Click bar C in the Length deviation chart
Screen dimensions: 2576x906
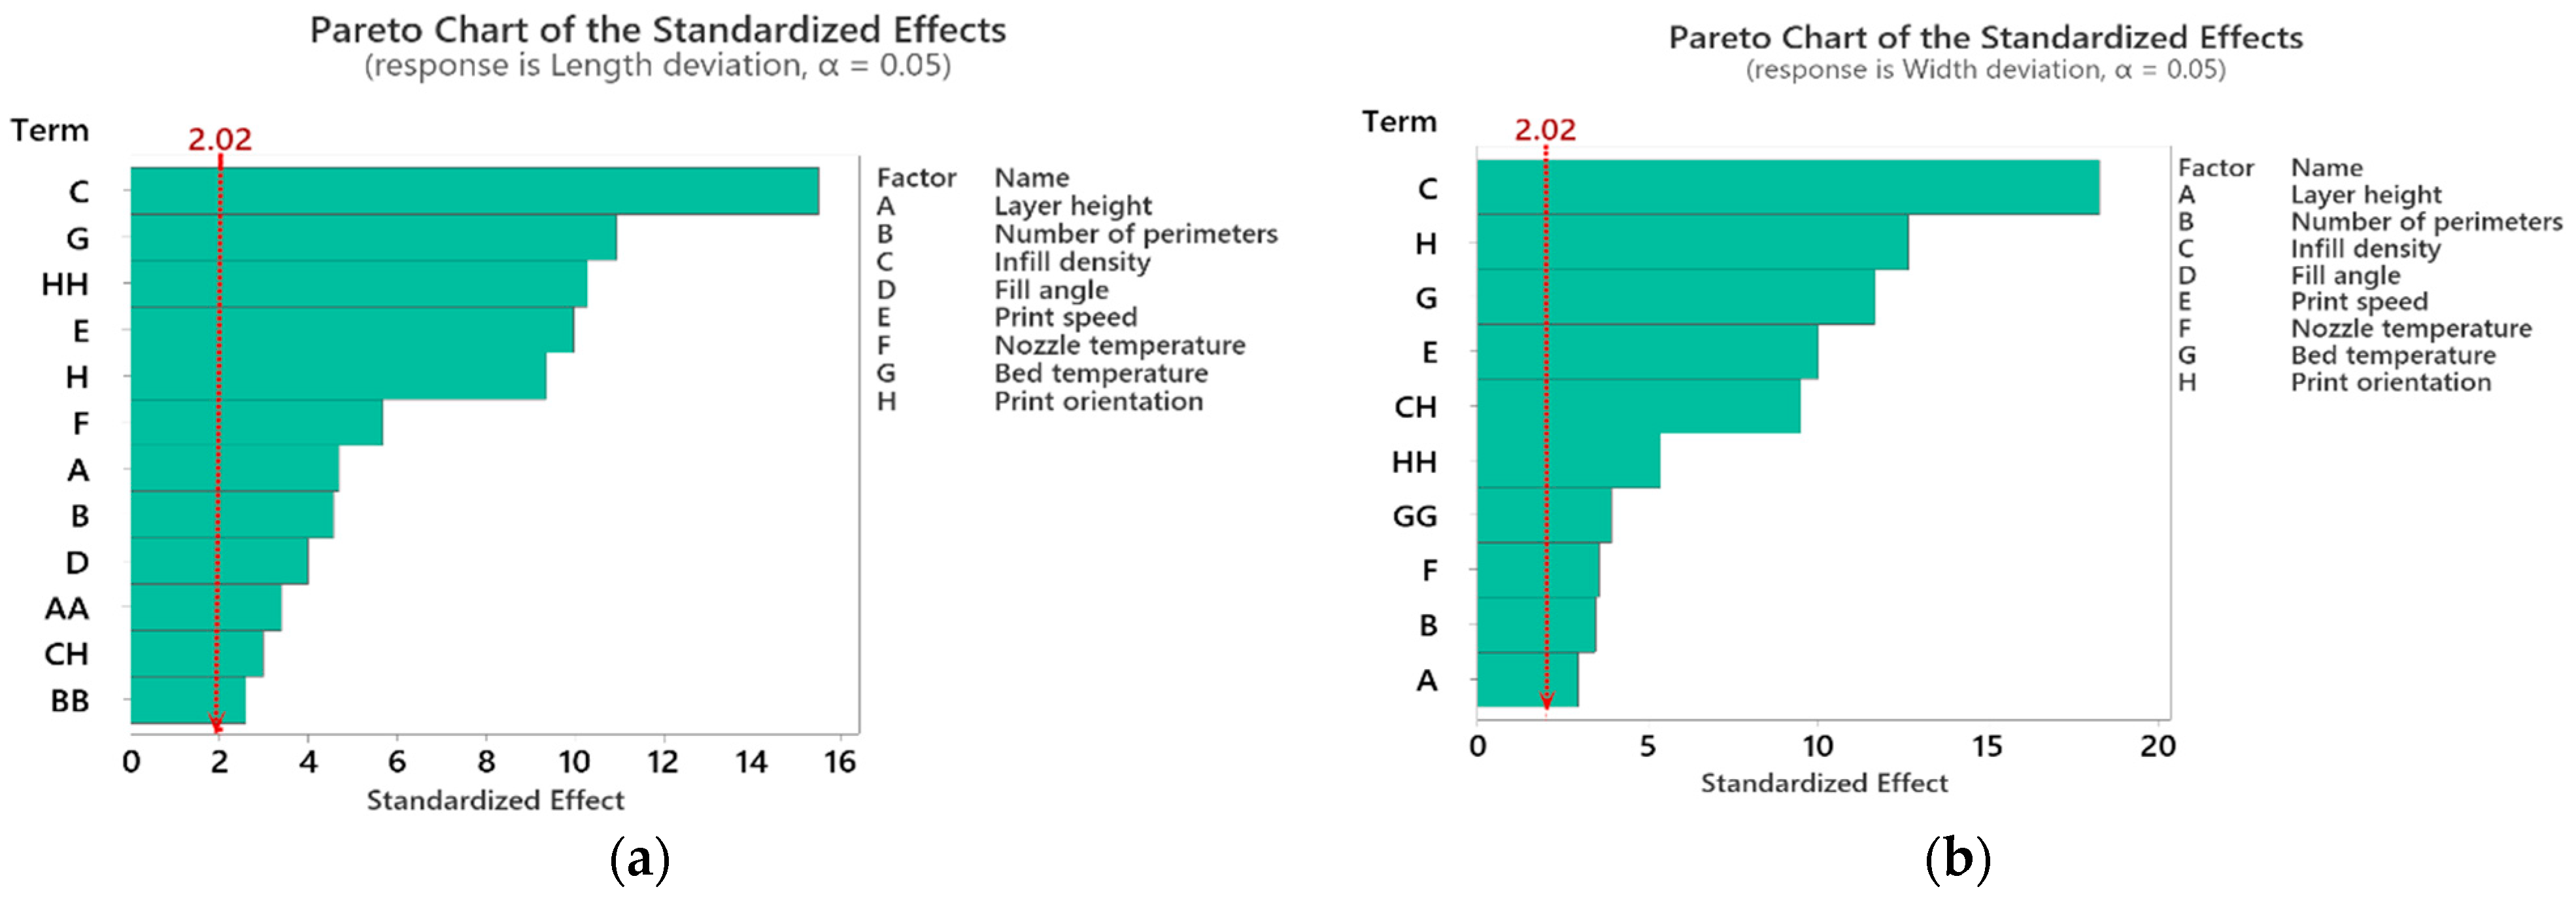coord(474,191)
